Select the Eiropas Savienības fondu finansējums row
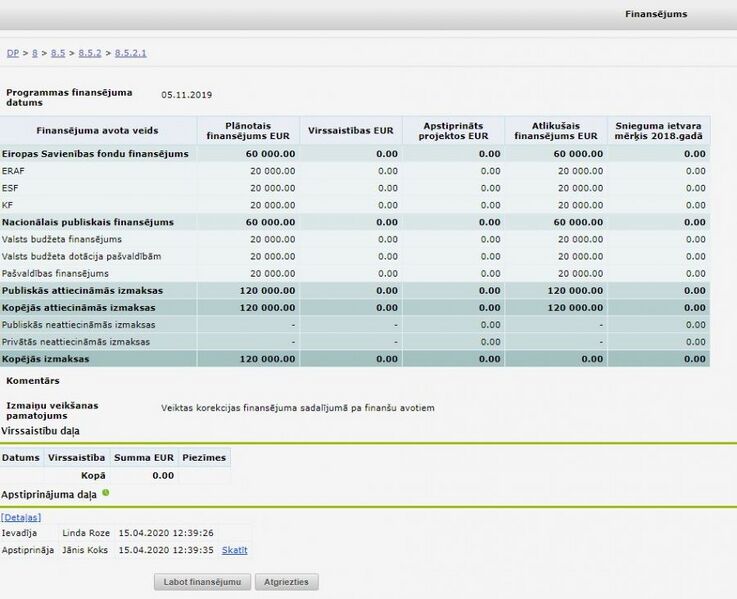The image size is (737, 599). click(355, 154)
